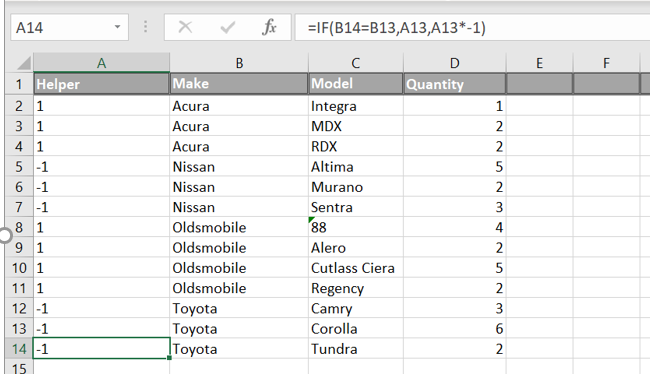Click the Enter checkmark formula bar icon

click(x=228, y=27)
